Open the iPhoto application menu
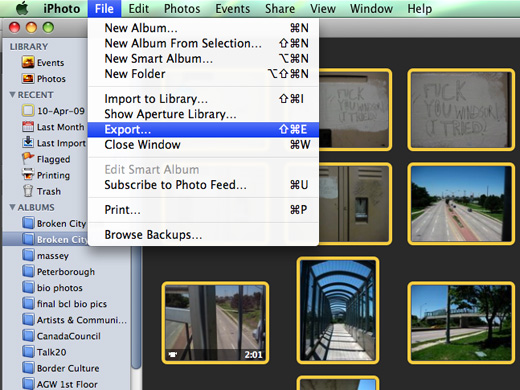The image size is (520, 390). coord(62,9)
